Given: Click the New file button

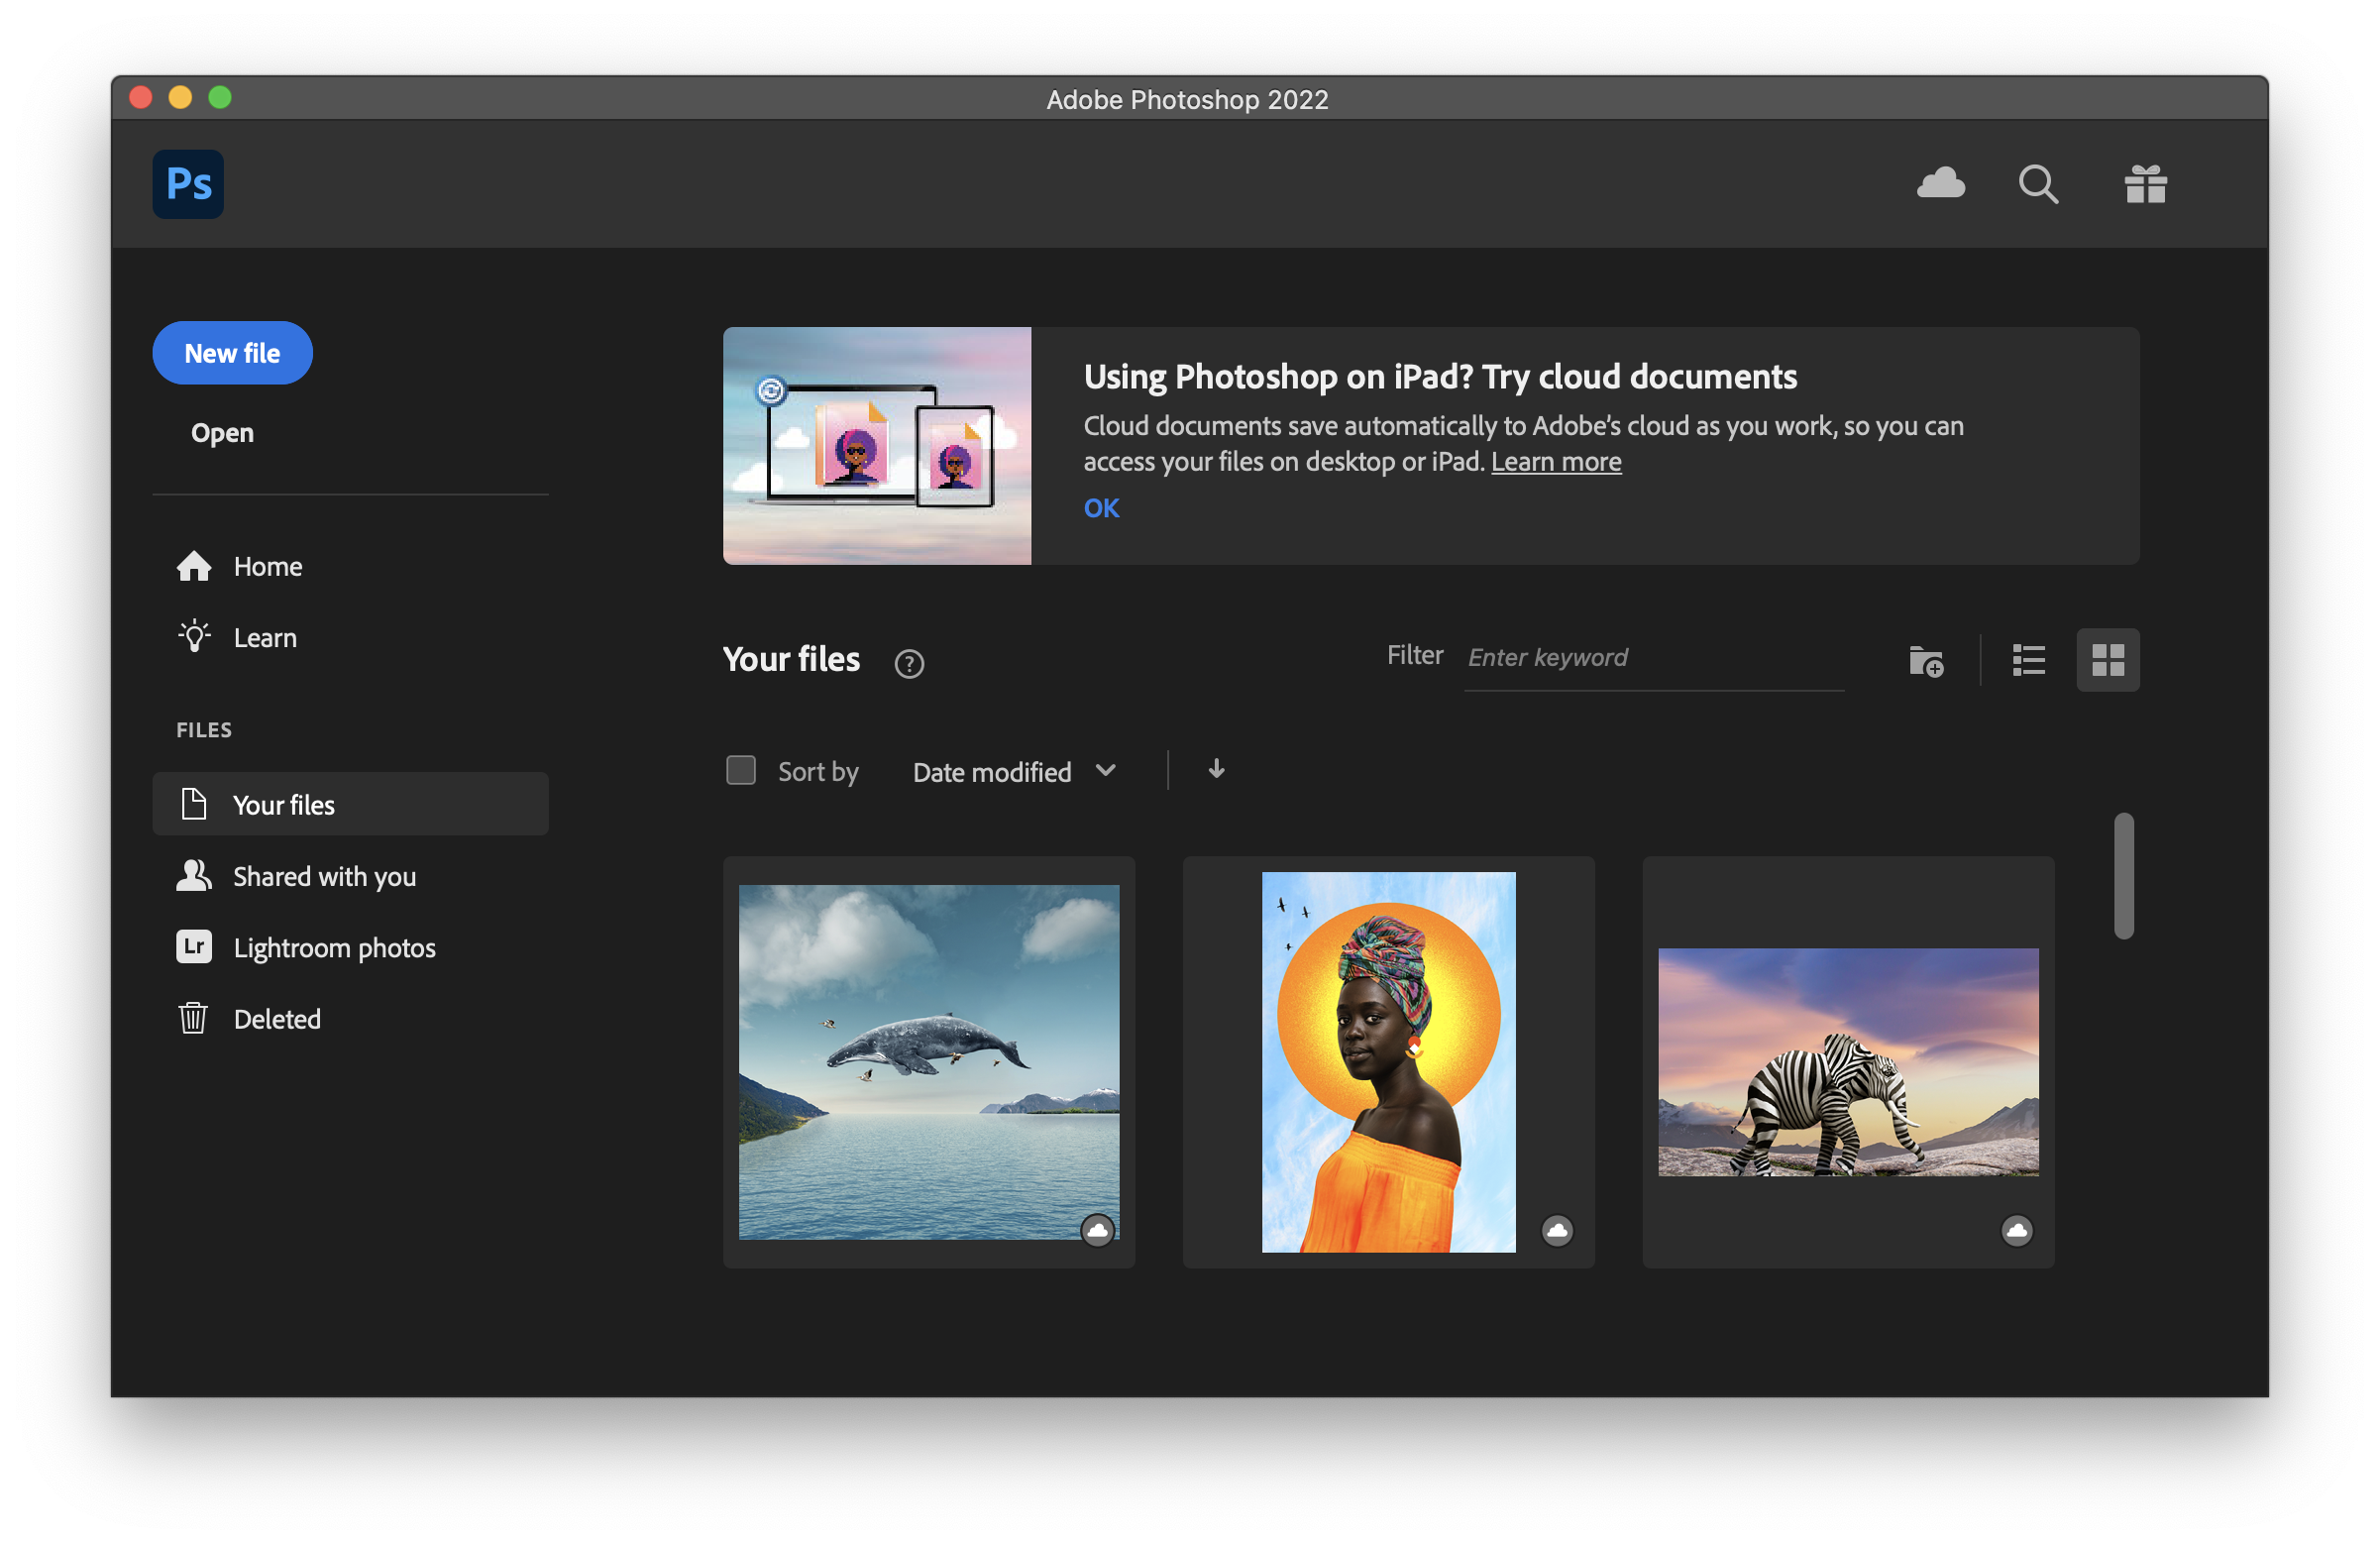Looking at the screenshot, I should pyautogui.click(x=232, y=353).
